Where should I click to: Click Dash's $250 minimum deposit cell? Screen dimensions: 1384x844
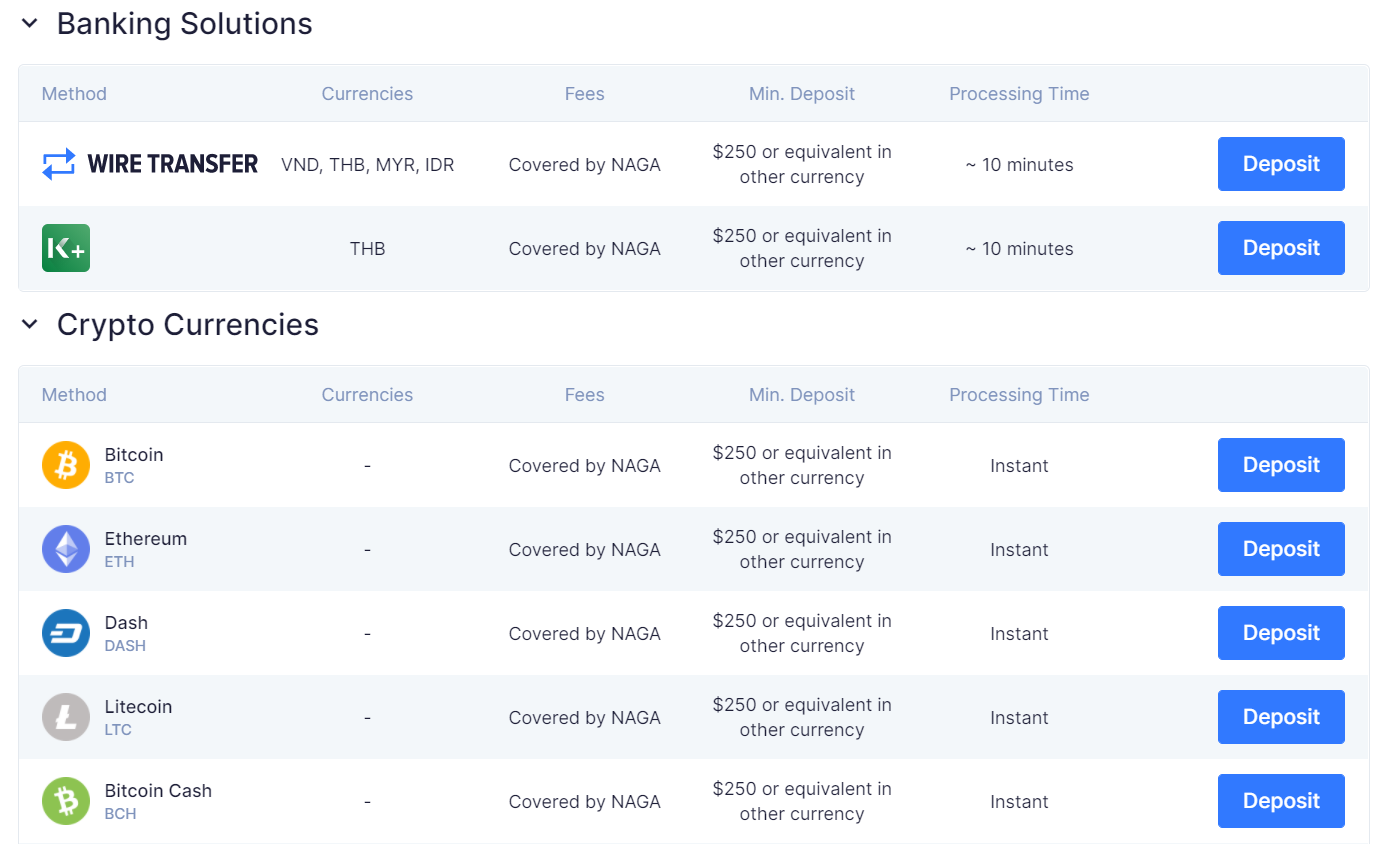pyautogui.click(x=802, y=633)
